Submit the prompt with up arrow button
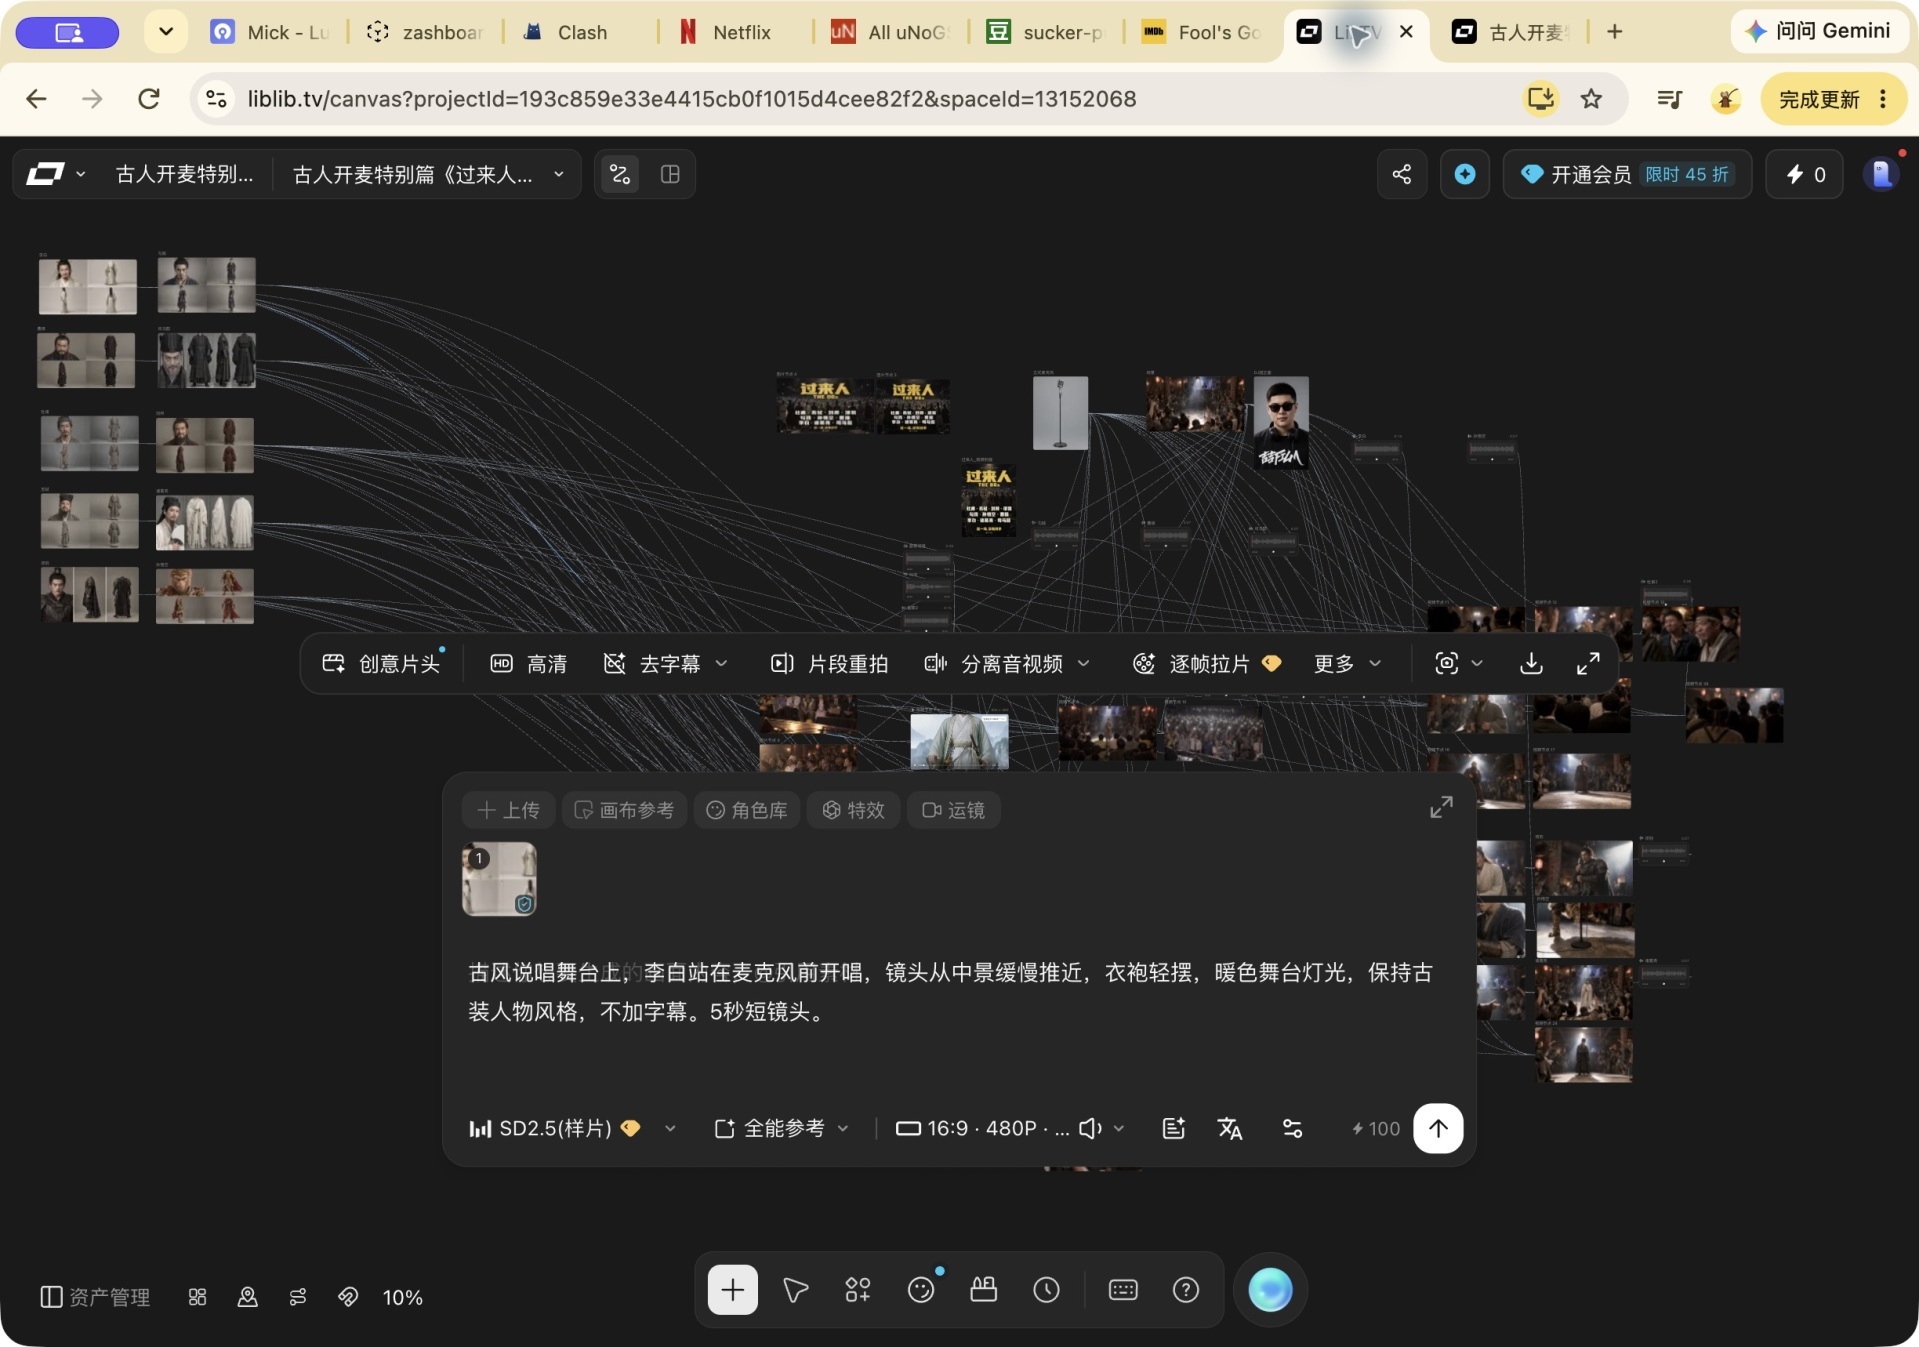This screenshot has width=1919, height=1347. (x=1438, y=1128)
